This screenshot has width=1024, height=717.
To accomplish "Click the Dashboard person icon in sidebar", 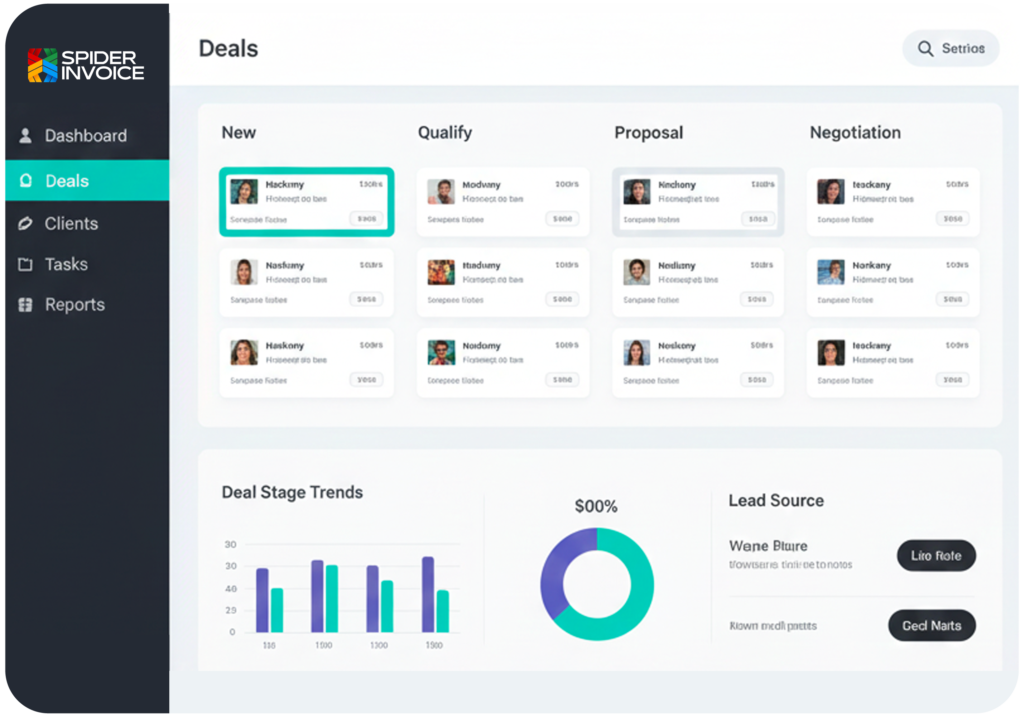I will click(x=26, y=136).
